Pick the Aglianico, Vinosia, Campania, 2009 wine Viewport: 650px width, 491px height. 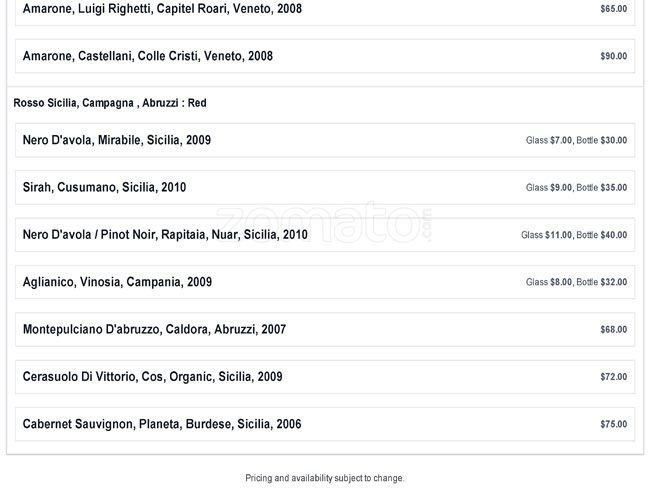pyautogui.click(x=117, y=282)
